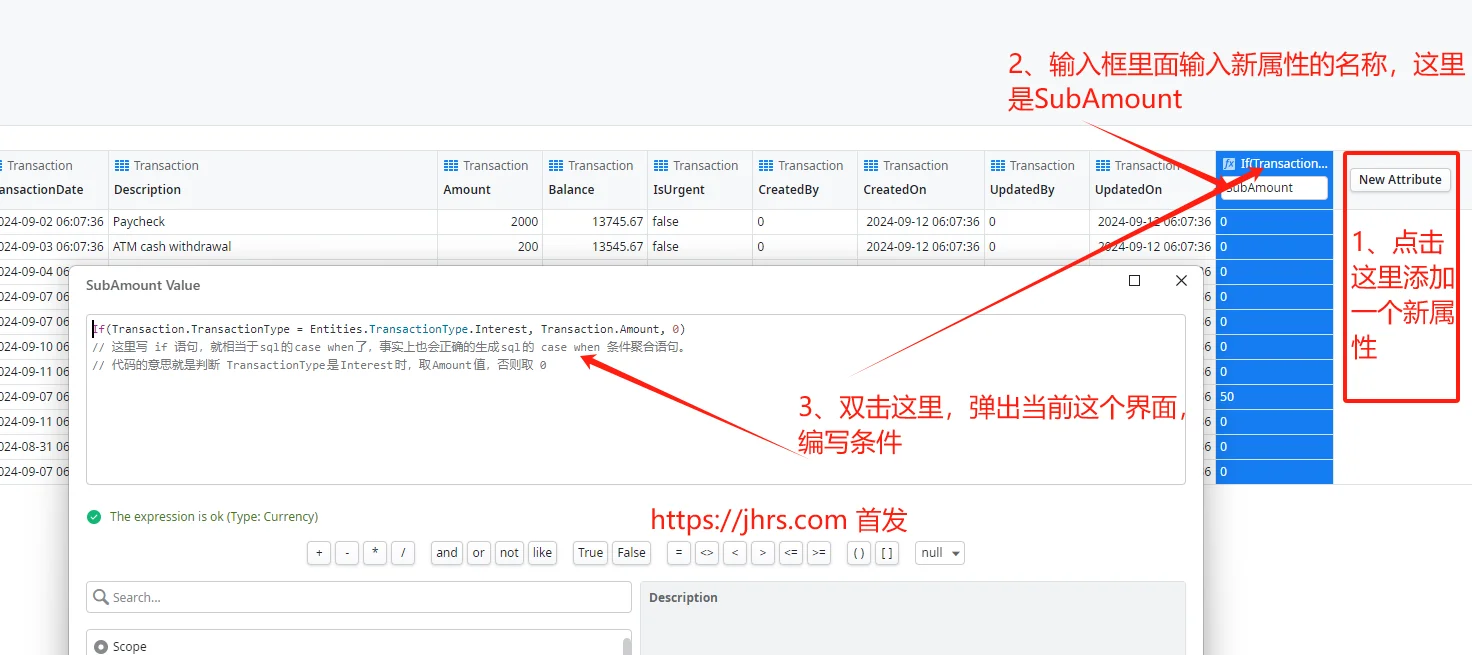This screenshot has height=655, width=1472.
Task: Insert the 'like' operator
Action: [542, 553]
